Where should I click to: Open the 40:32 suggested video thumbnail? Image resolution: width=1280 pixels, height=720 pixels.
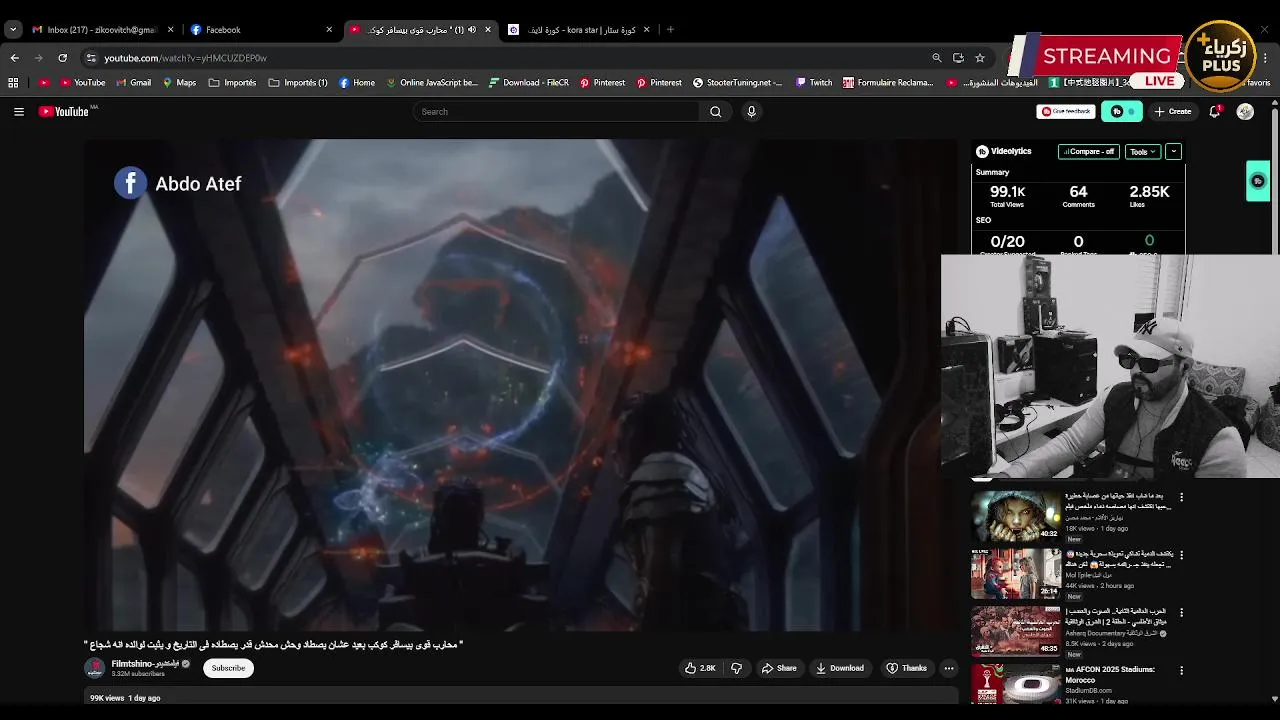(x=1016, y=515)
